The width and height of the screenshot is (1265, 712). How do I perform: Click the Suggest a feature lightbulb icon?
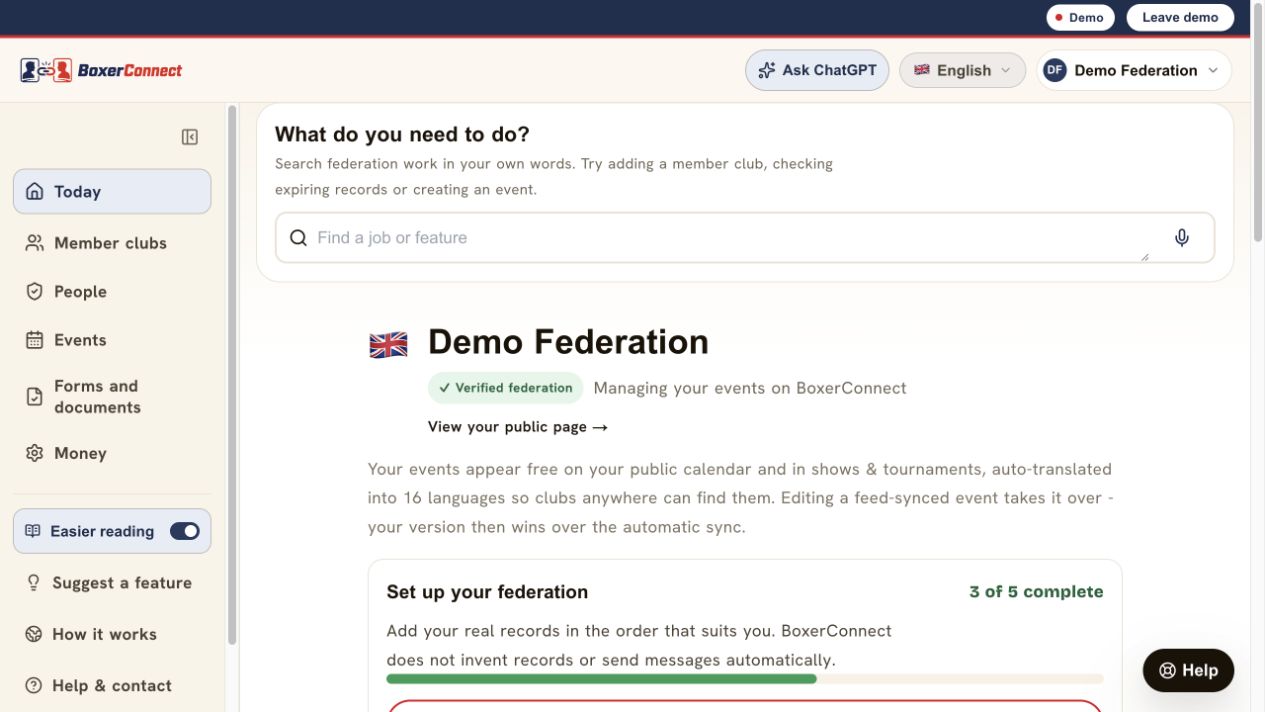click(34, 583)
